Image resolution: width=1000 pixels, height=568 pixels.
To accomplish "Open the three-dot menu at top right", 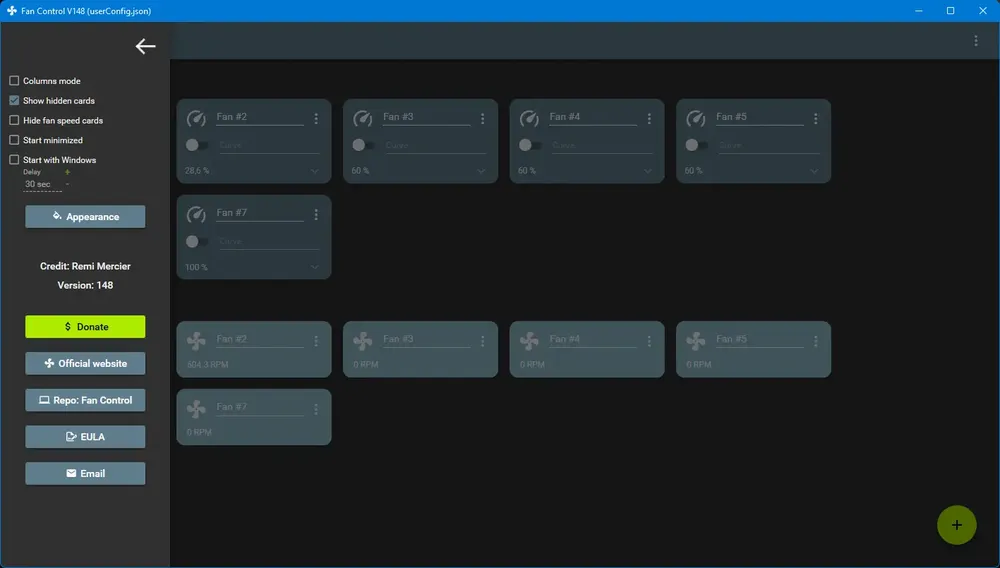I will pos(975,41).
